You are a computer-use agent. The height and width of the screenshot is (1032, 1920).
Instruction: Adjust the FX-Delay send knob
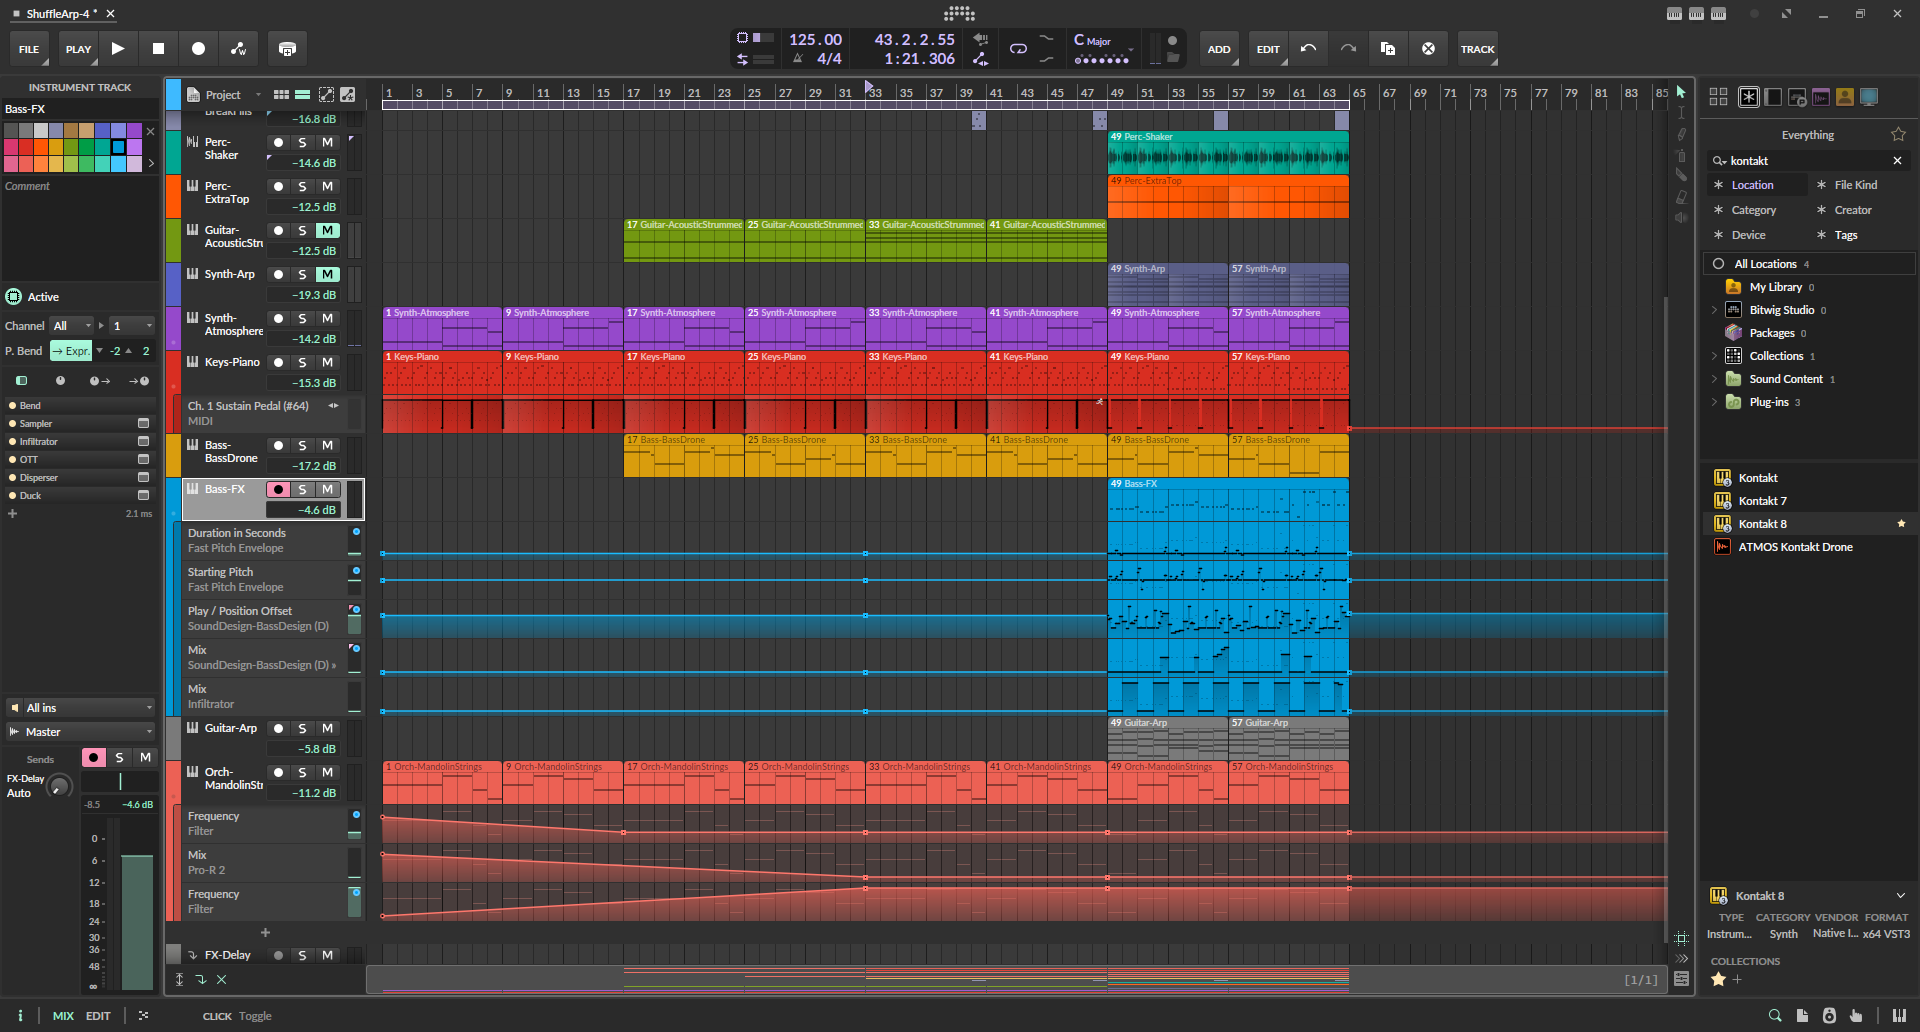pyautogui.click(x=60, y=786)
